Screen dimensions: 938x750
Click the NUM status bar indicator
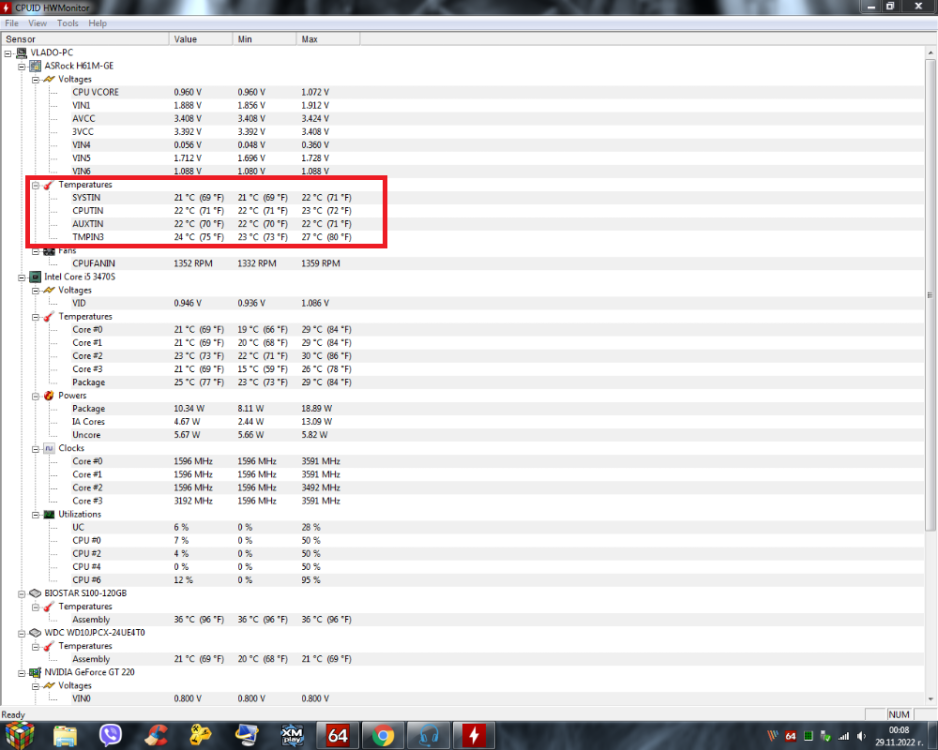click(x=899, y=715)
